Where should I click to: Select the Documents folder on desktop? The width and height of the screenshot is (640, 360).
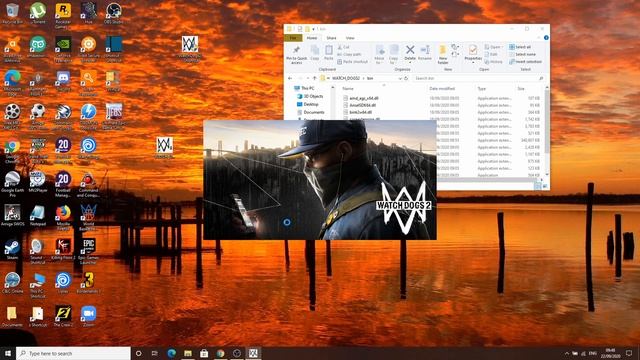pyautogui.click(x=12, y=317)
